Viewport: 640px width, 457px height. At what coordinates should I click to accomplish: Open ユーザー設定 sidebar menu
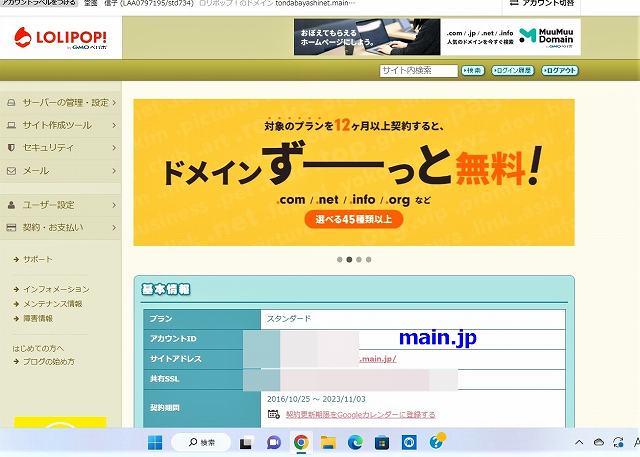click(60, 204)
